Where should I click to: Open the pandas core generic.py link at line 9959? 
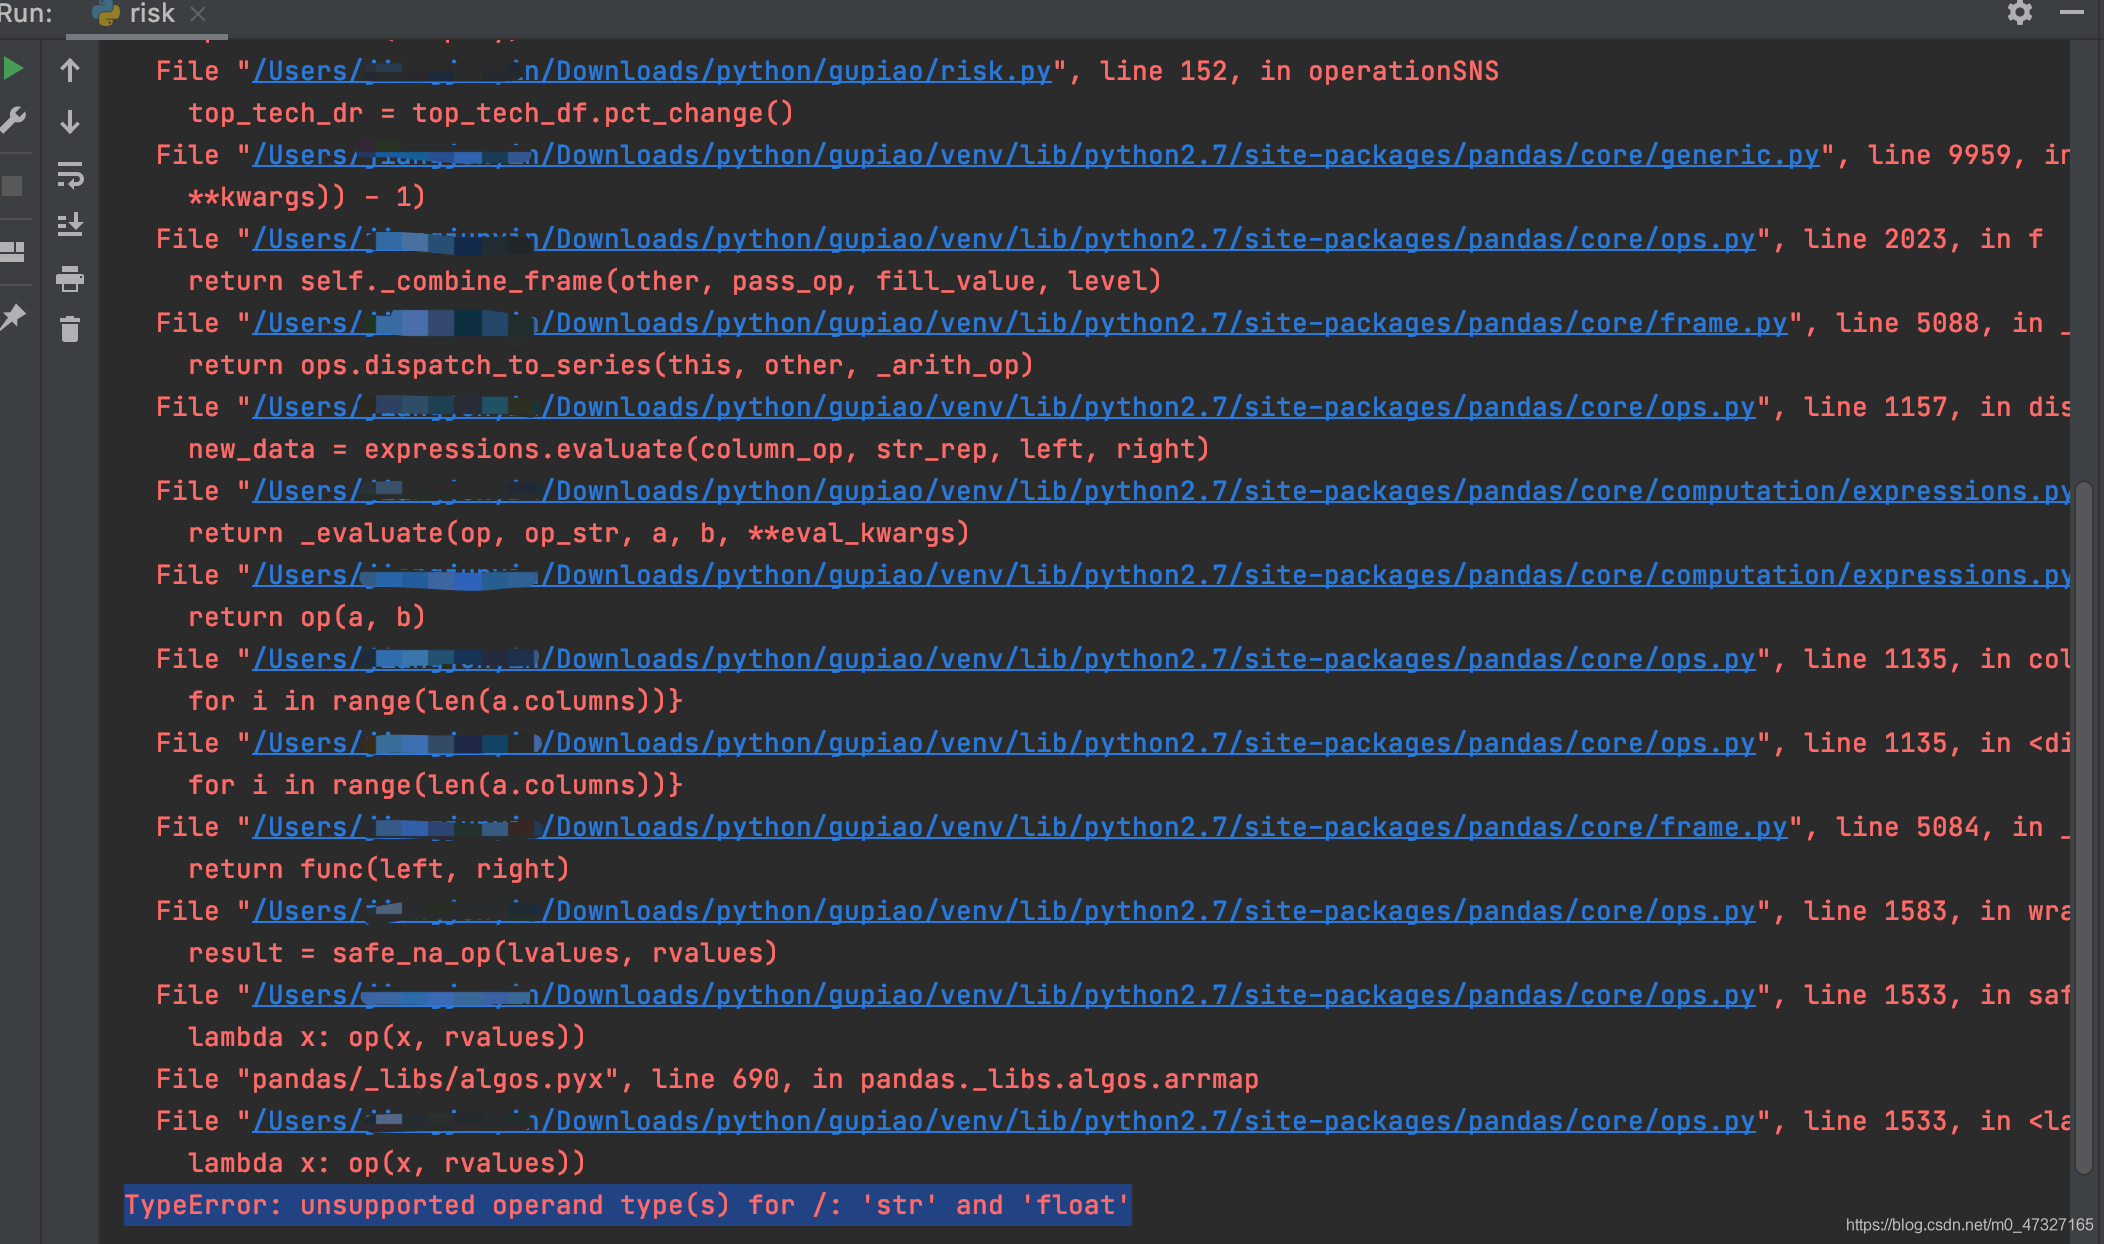click(x=1036, y=155)
